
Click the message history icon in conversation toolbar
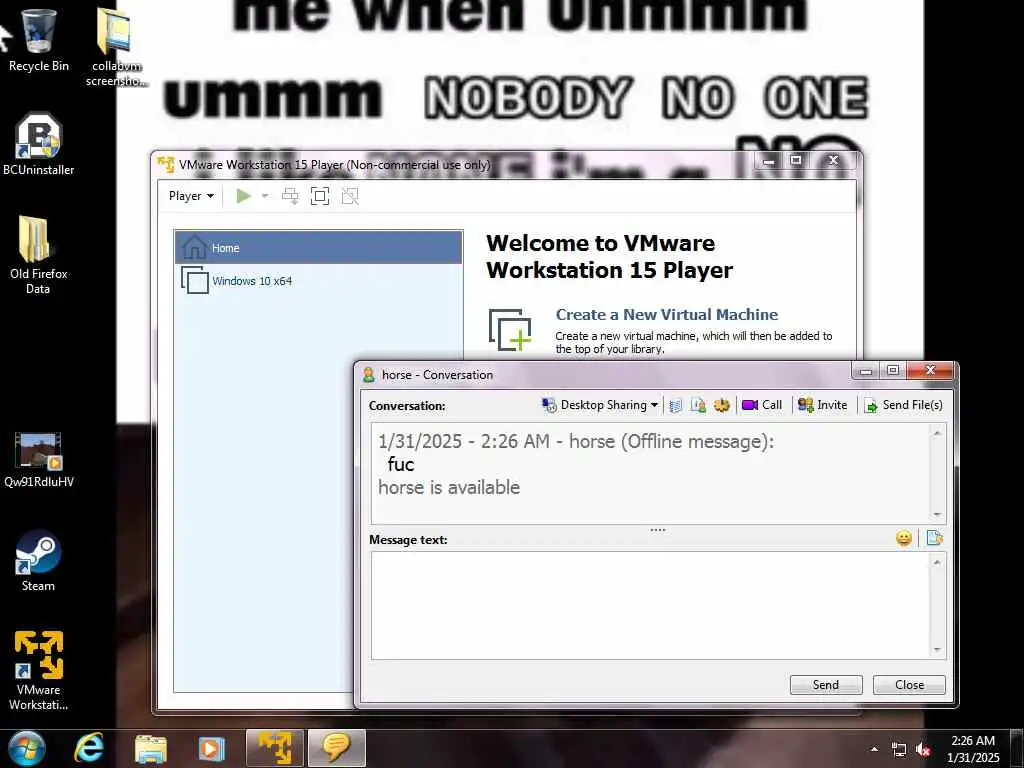click(x=676, y=406)
